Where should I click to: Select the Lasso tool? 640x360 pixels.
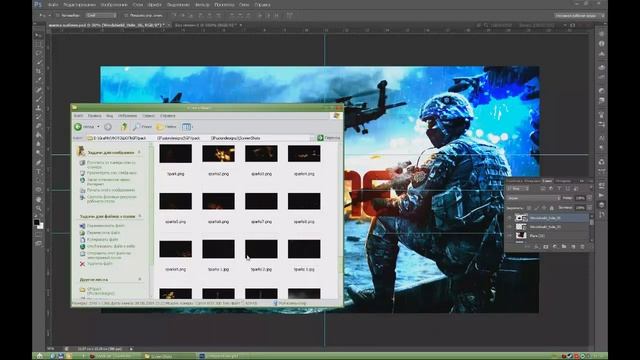pyautogui.click(x=39, y=53)
